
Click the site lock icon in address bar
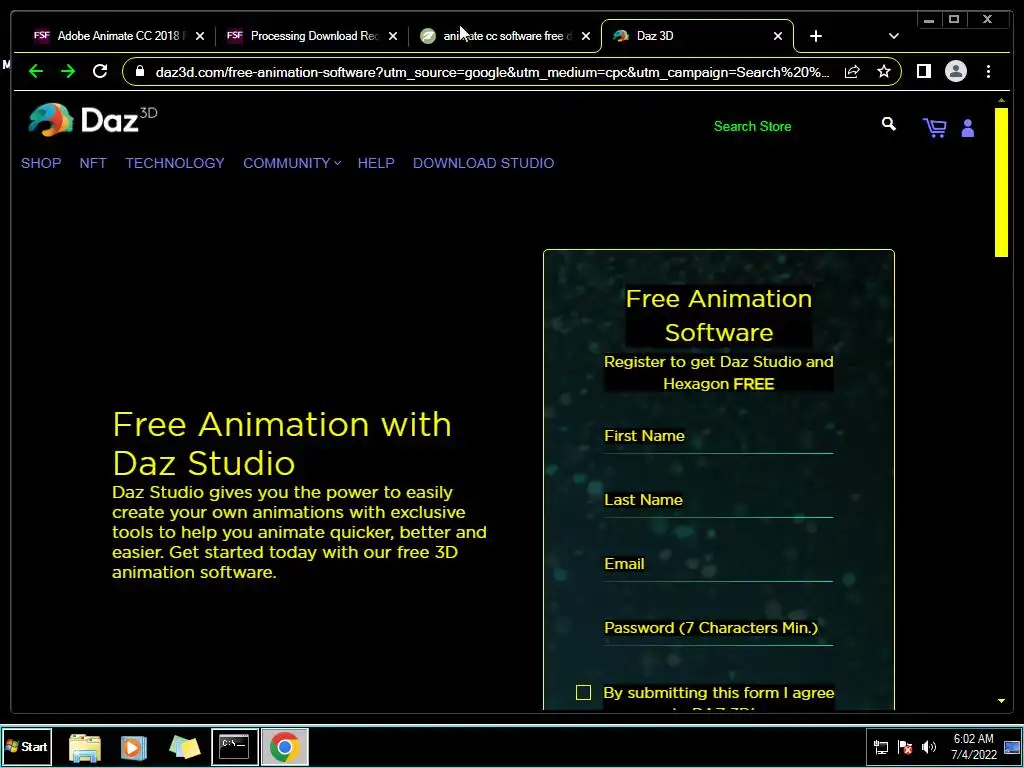pyautogui.click(x=140, y=71)
